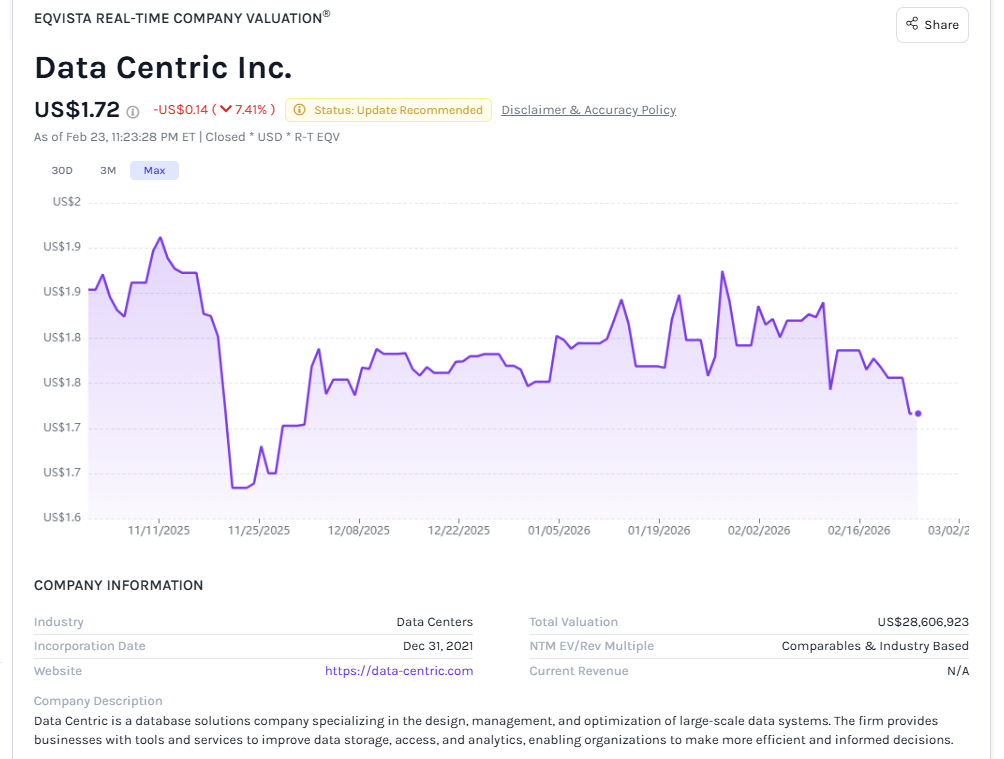Click the -US$0.14 price change text
The width and height of the screenshot is (1004, 759).
tap(180, 110)
